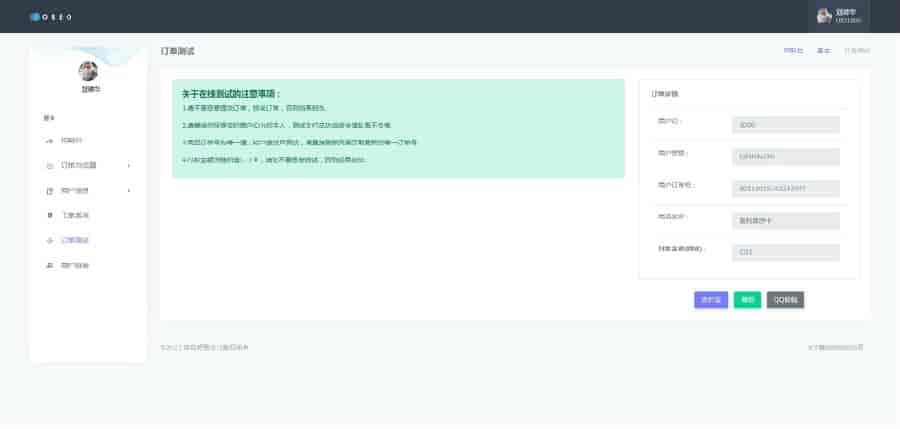The width and height of the screenshot is (900, 429).
Task: Click the footer text at the bottom right
Action: click(x=836, y=347)
